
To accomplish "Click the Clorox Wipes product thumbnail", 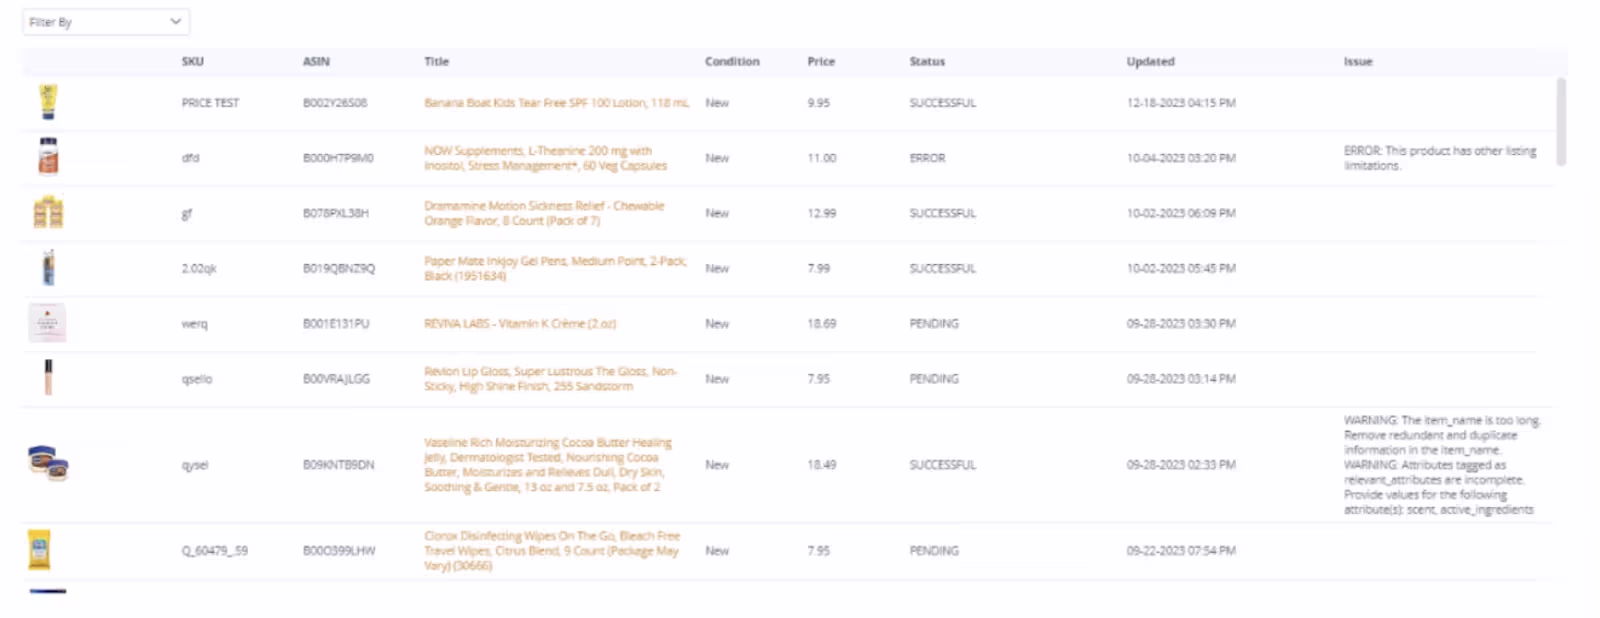I will pos(39,550).
